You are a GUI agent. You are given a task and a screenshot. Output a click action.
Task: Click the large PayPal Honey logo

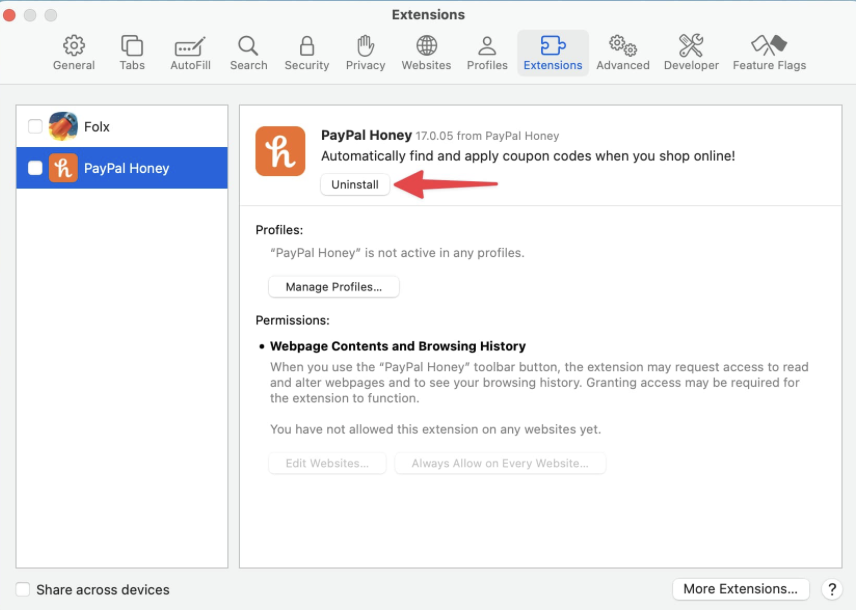(x=280, y=151)
